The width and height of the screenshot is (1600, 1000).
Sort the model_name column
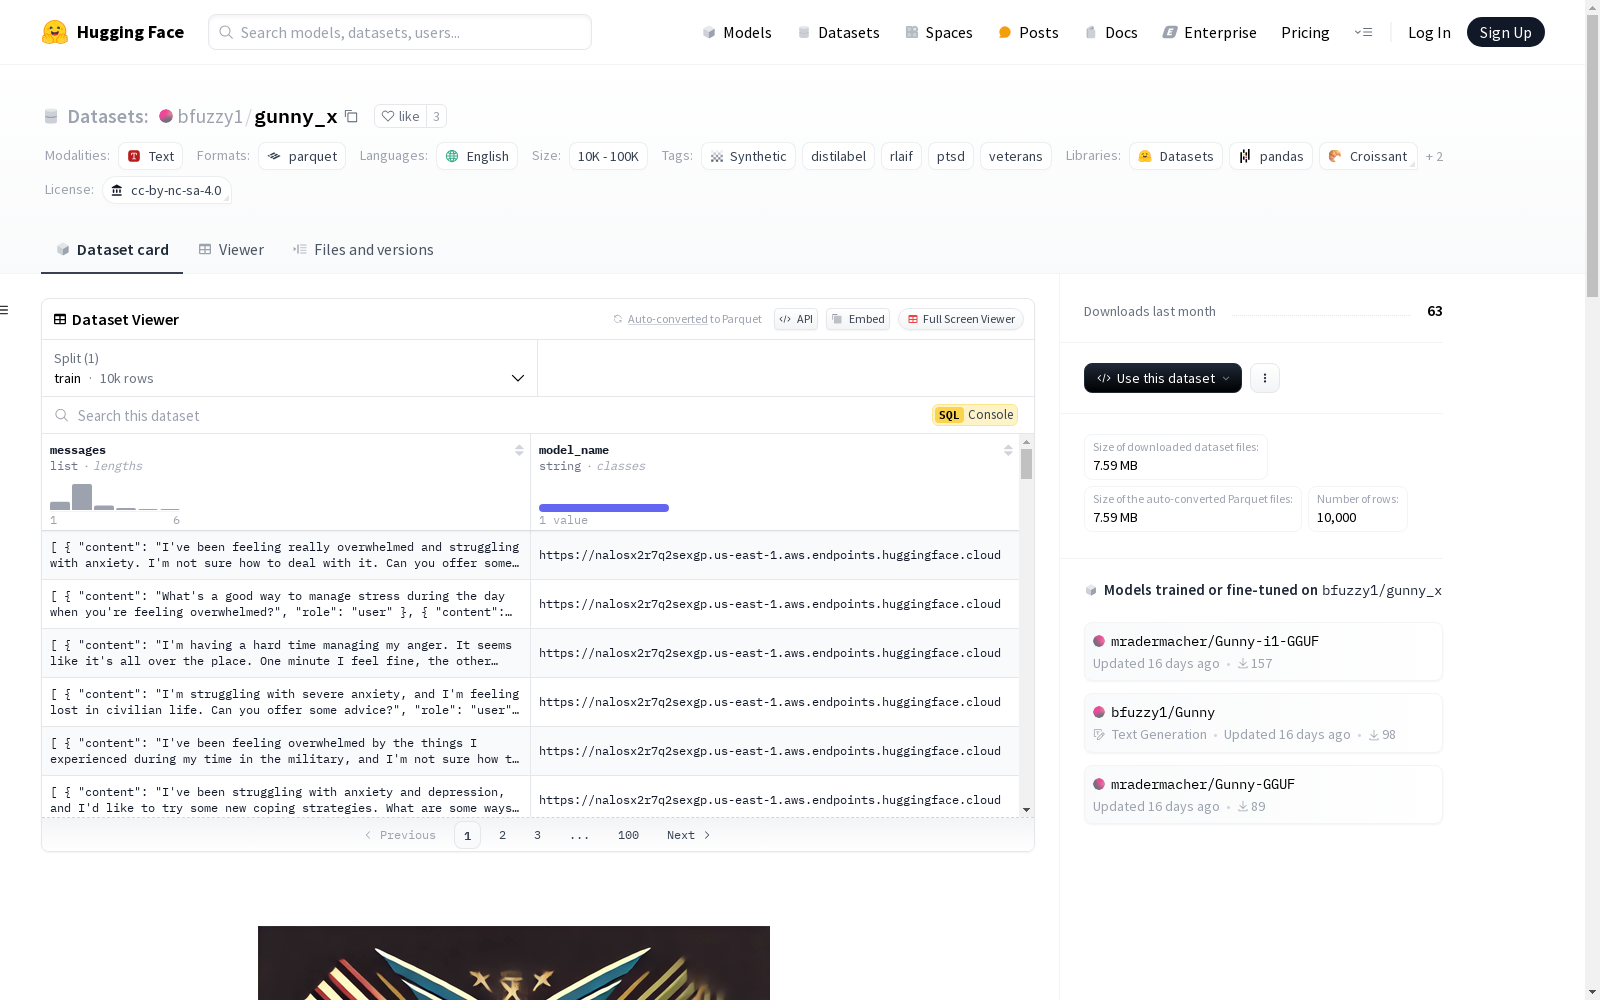point(1008,450)
